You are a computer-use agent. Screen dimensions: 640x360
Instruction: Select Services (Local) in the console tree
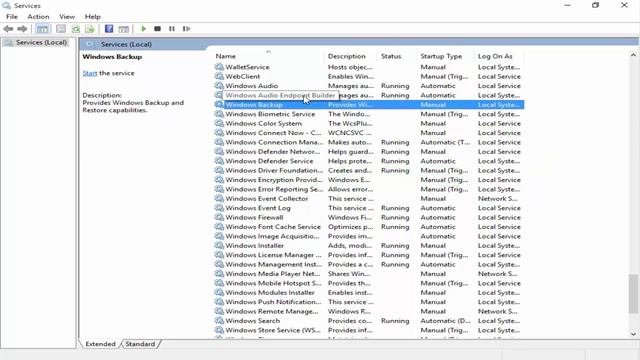click(x=41, y=42)
